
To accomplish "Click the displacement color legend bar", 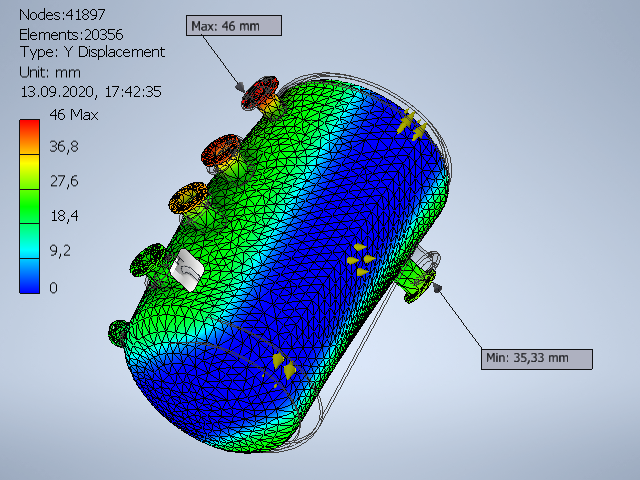I will tap(29, 206).
